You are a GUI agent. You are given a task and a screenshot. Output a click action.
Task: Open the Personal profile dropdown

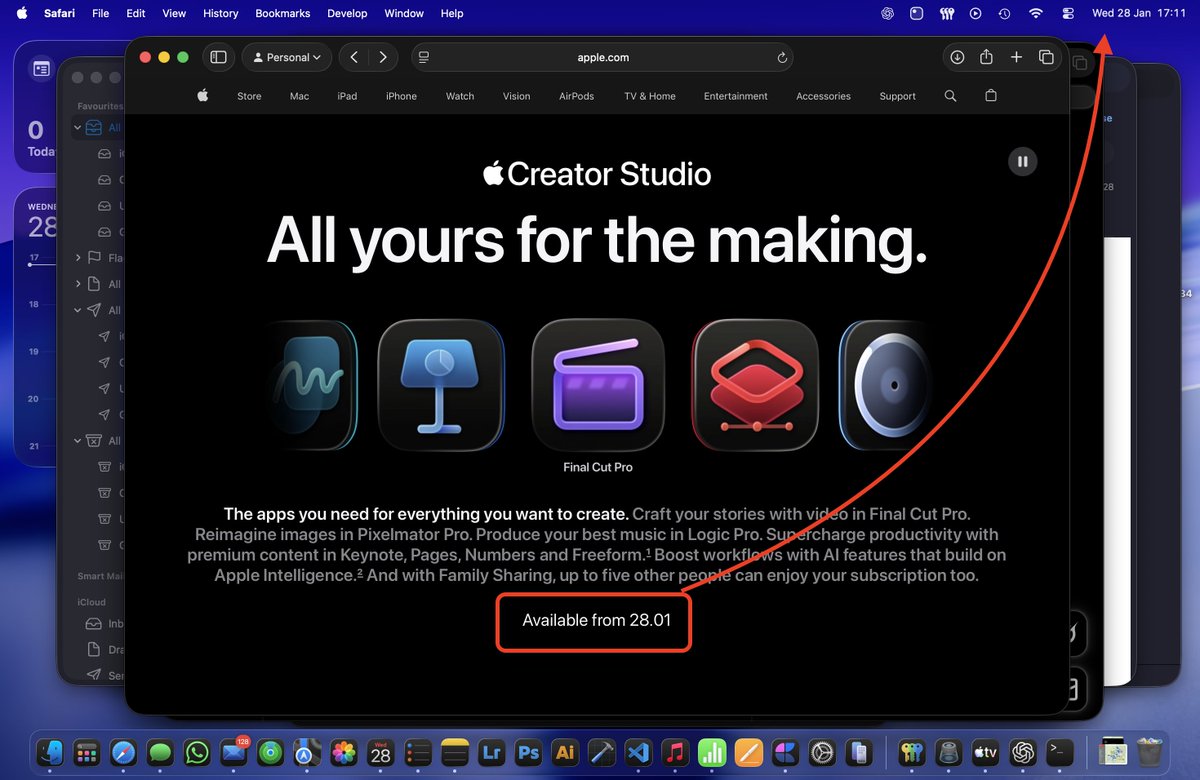click(x=287, y=57)
